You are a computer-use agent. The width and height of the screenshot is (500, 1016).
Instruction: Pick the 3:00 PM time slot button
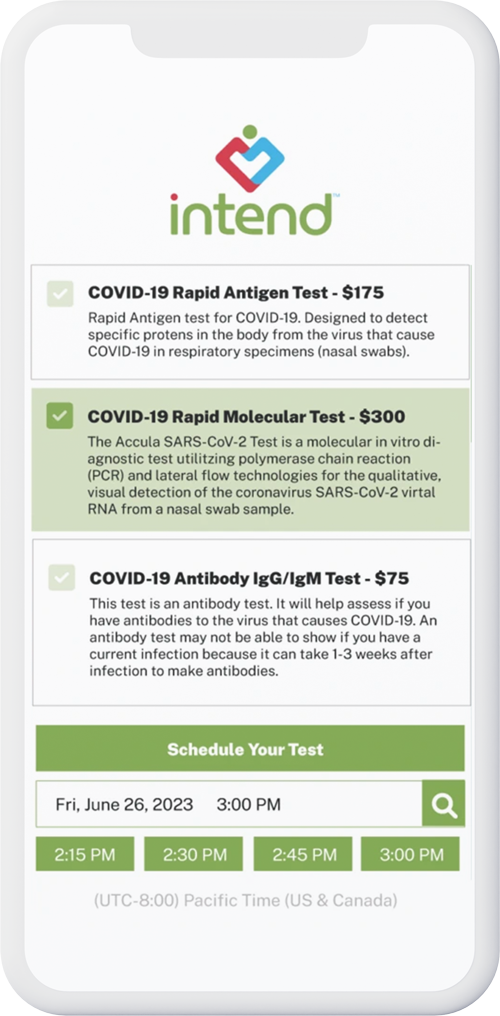(411, 854)
